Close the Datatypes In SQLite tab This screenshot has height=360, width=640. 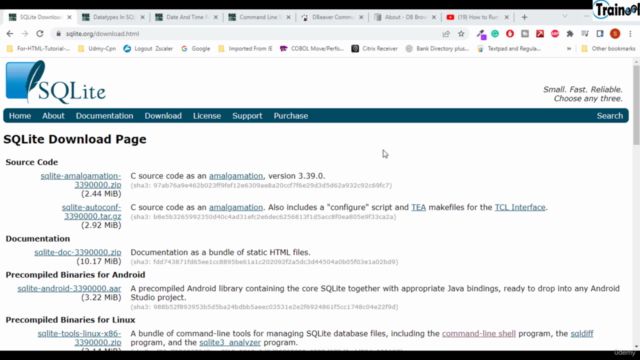pos(142,17)
